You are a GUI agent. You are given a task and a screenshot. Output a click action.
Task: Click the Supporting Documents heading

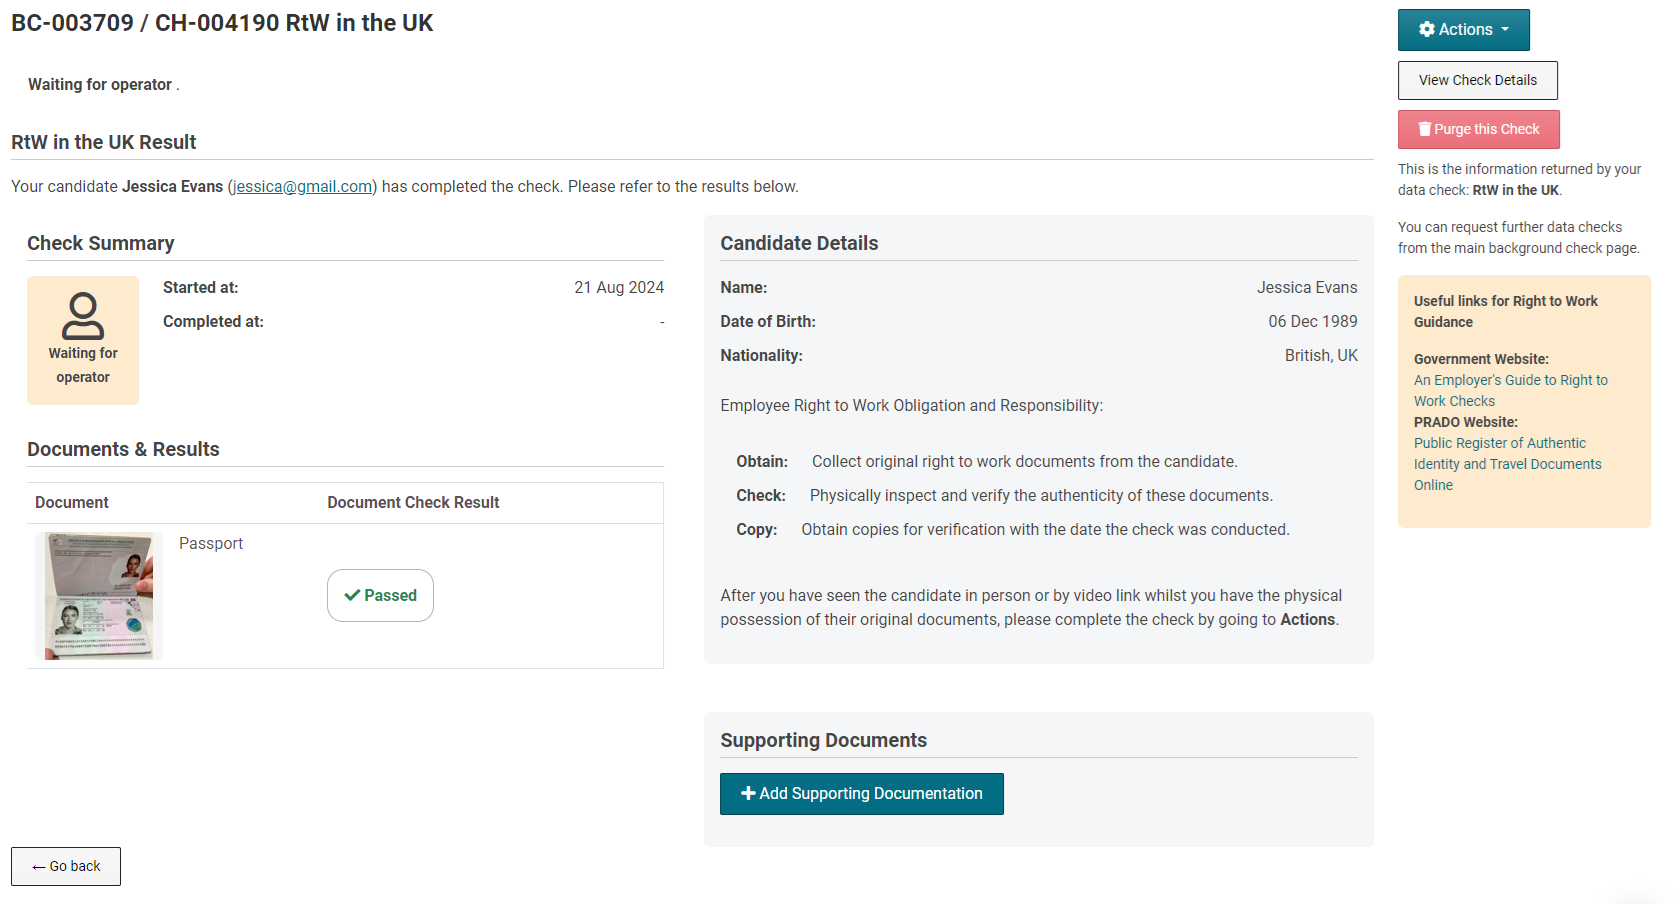pyautogui.click(x=823, y=740)
